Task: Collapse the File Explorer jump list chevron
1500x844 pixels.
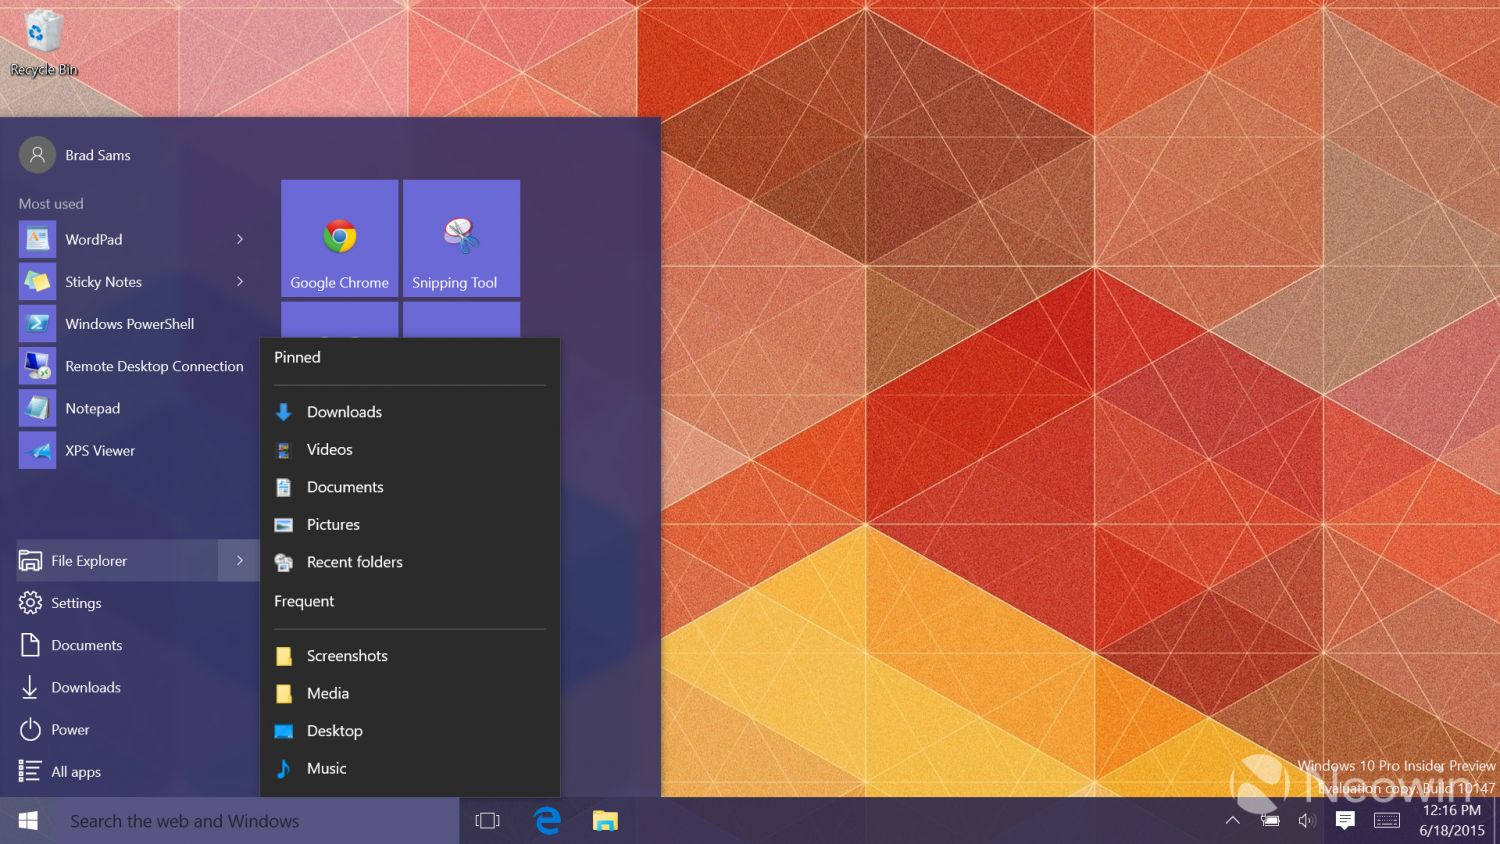Action: [x=239, y=561]
